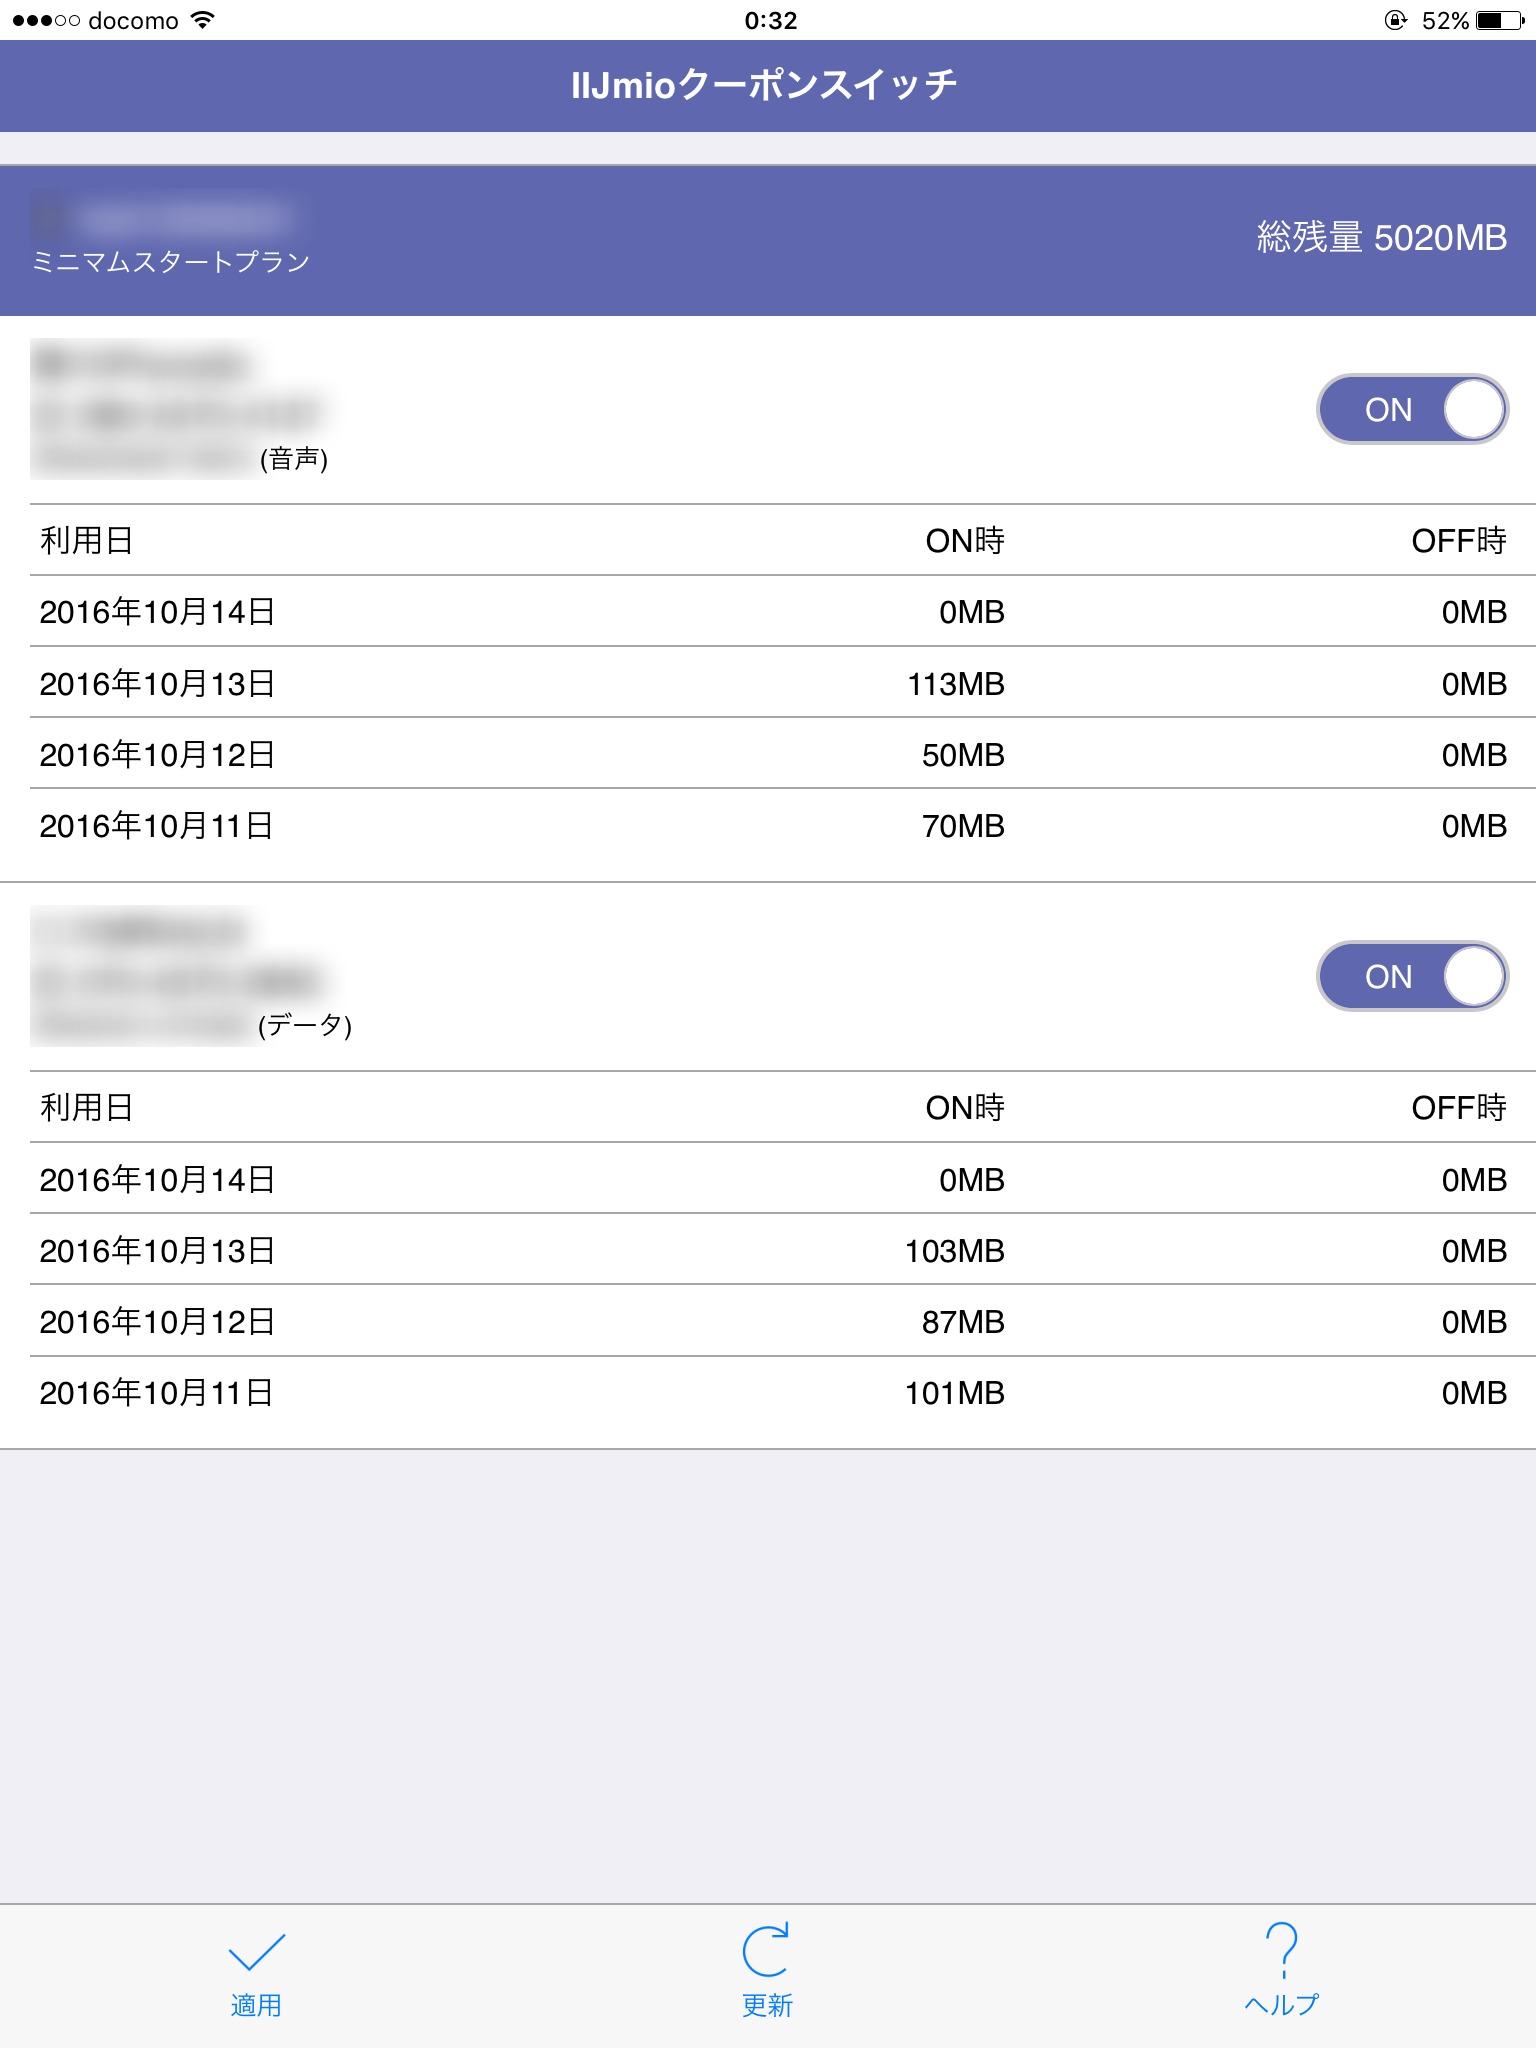Image resolution: width=1536 pixels, height=2048 pixels.
Task: Tap the circular refresh arrow icon
Action: click(766, 1950)
